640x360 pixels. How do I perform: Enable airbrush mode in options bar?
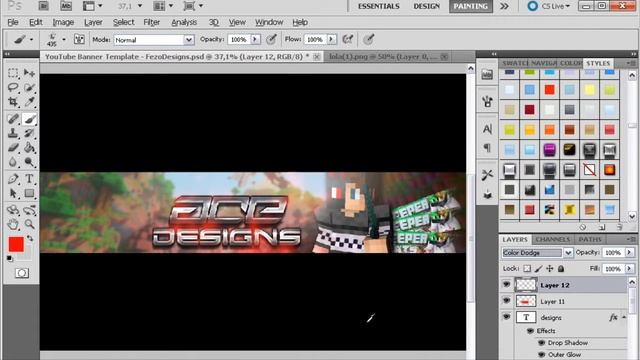click(x=347, y=39)
